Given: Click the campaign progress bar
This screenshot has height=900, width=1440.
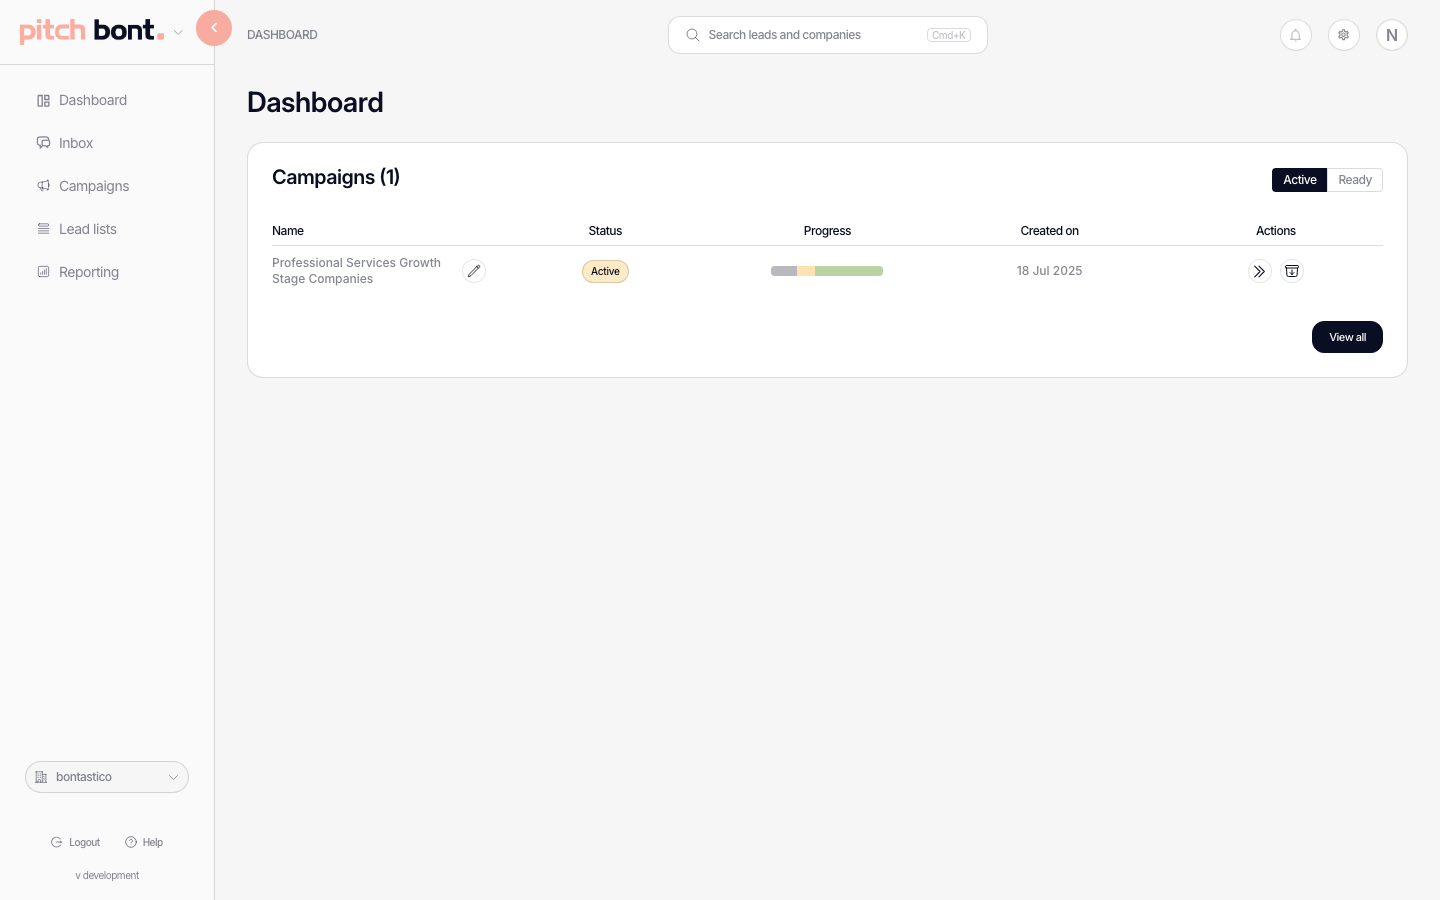Looking at the screenshot, I should (827, 271).
